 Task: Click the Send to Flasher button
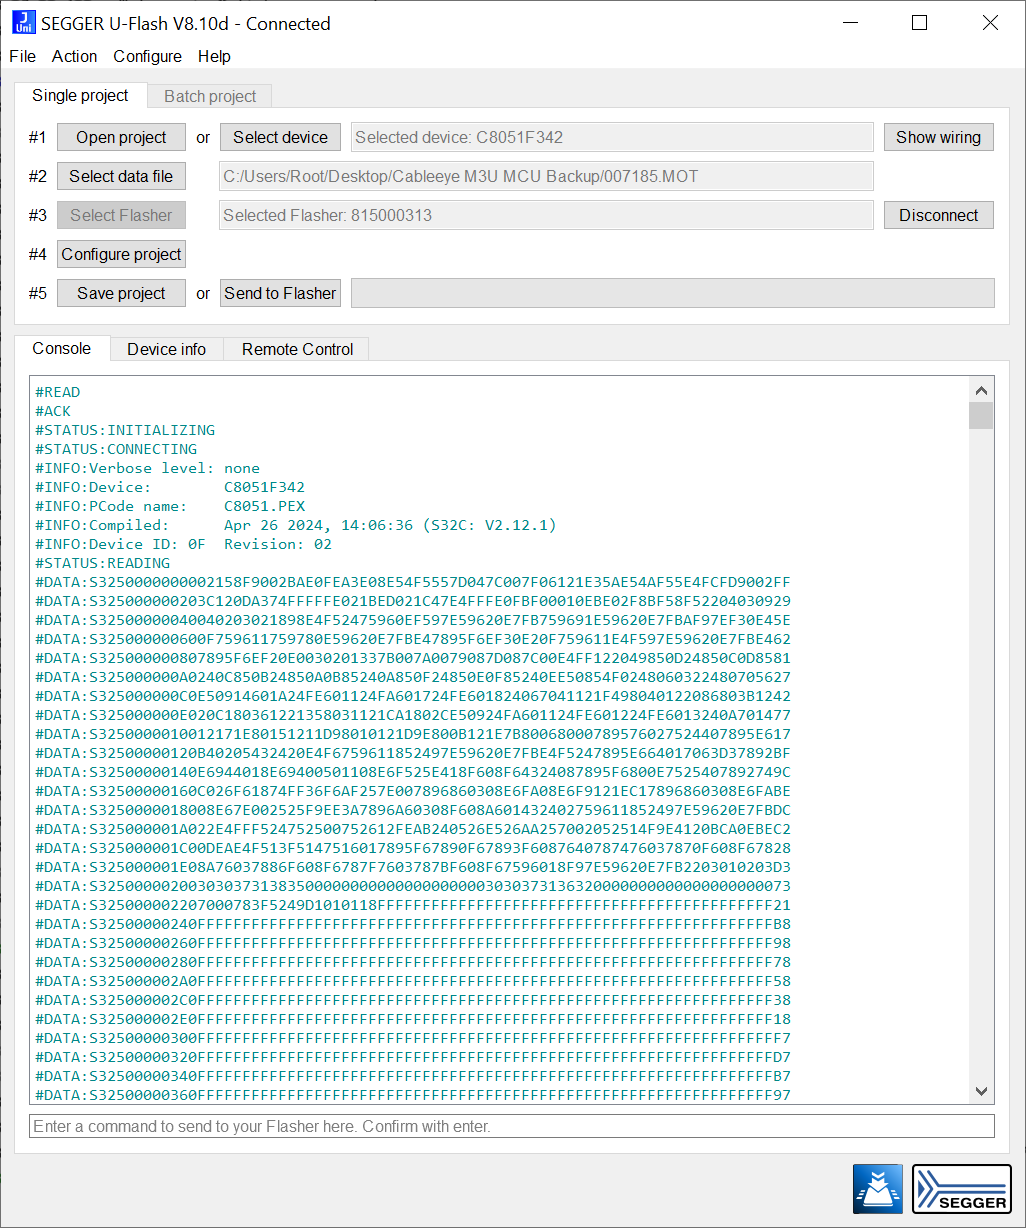(280, 293)
